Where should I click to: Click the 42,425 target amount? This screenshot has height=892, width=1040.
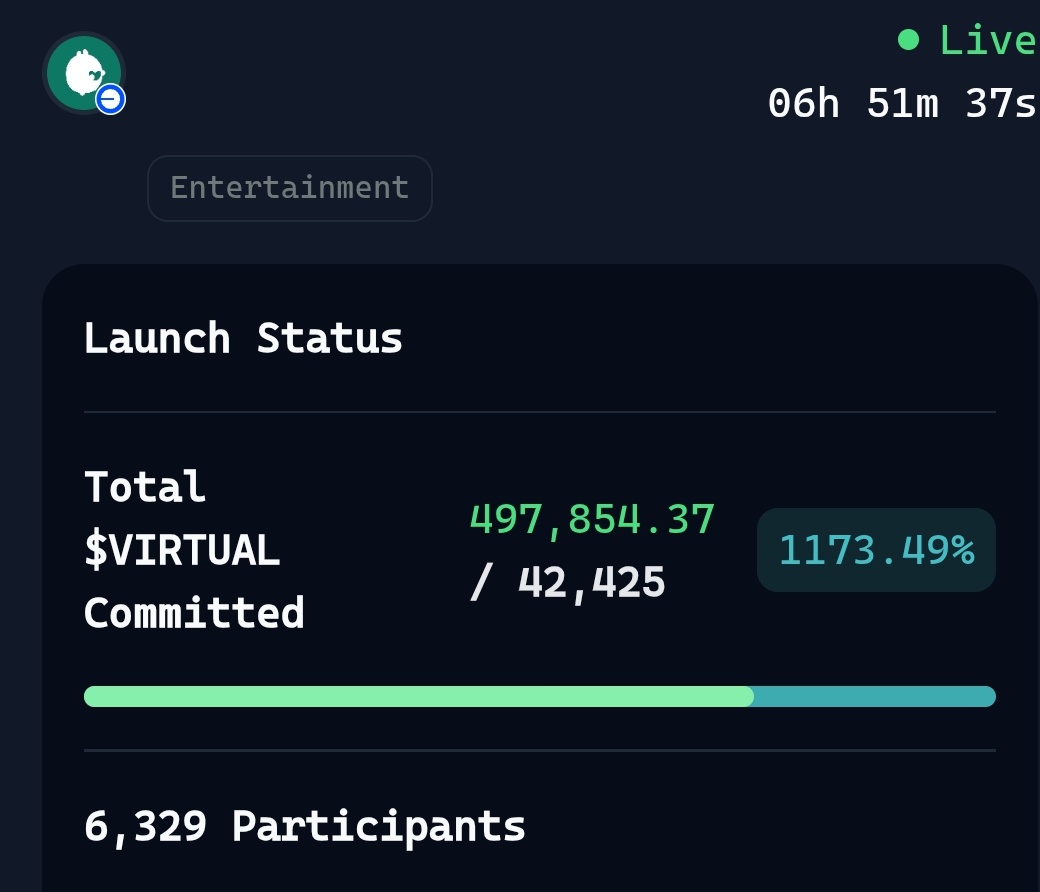(592, 581)
